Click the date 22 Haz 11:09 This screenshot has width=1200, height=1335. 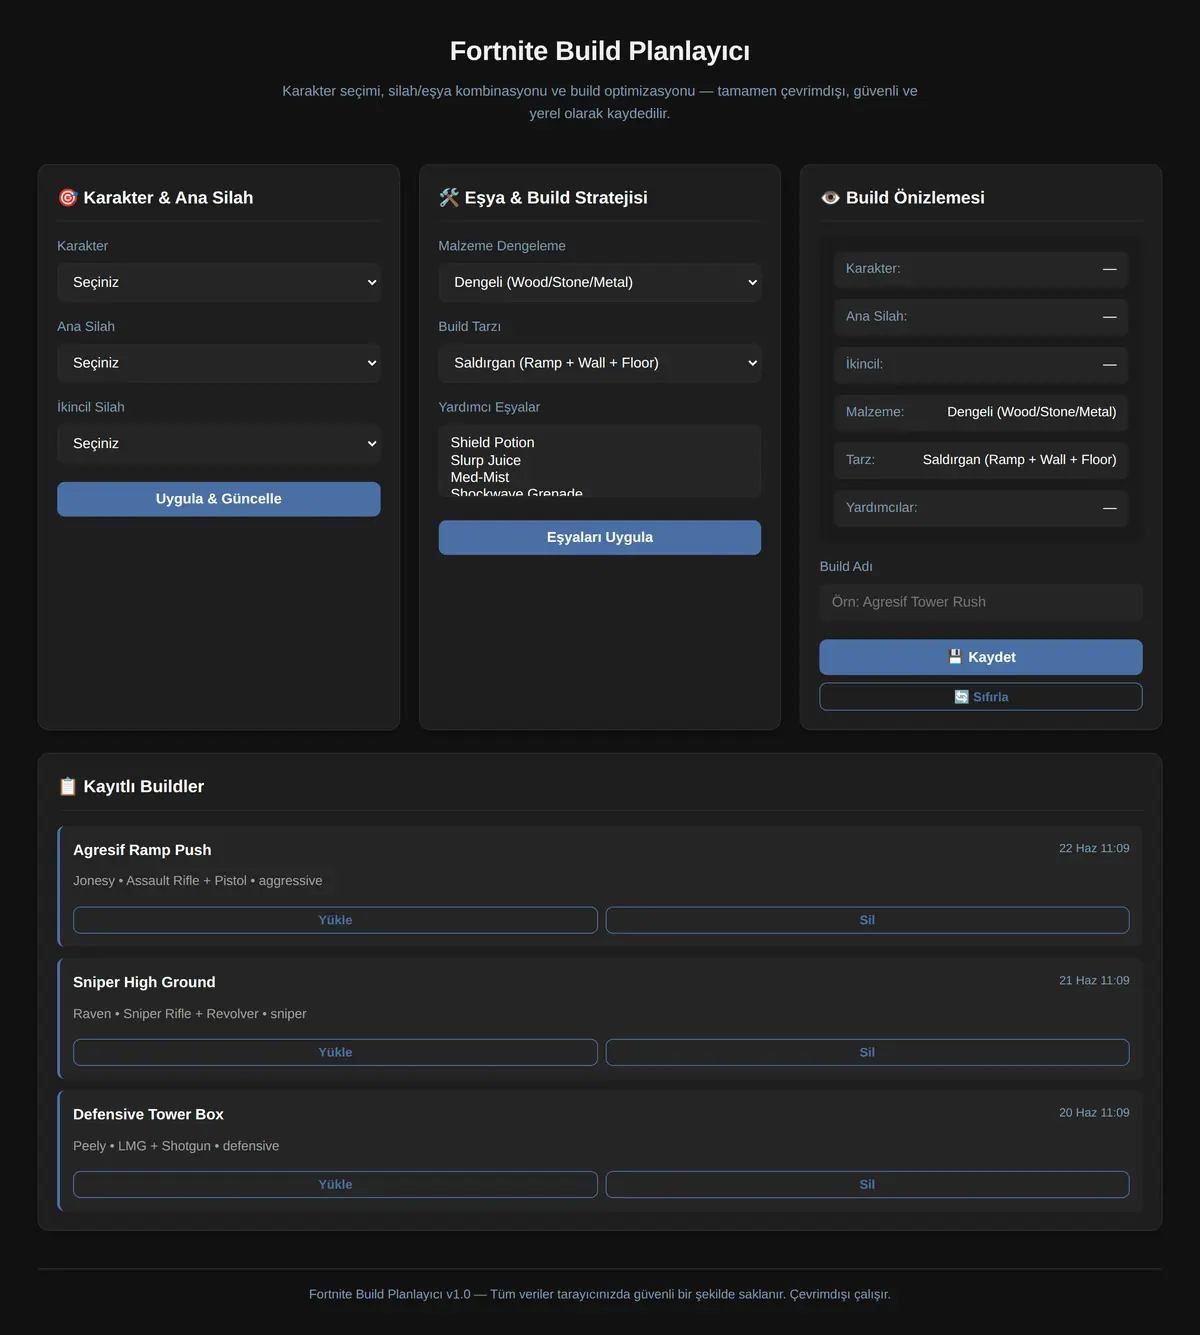pyautogui.click(x=1094, y=848)
